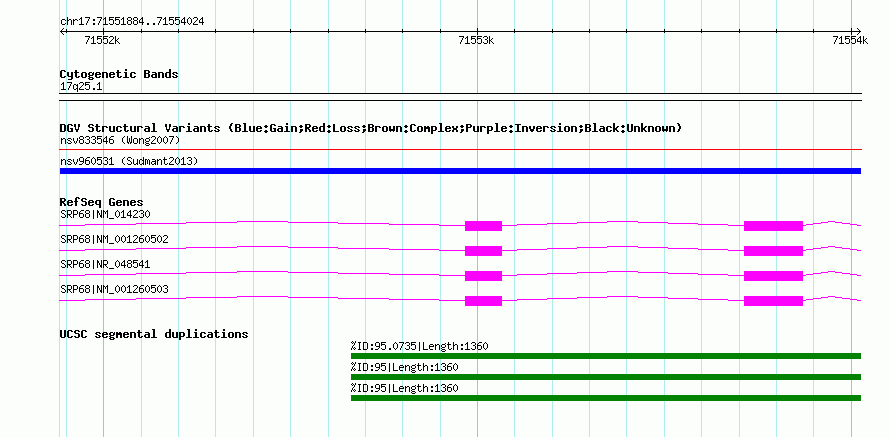Select the longer exon block of SRP68|NM_001260503
The height and width of the screenshot is (437, 890).
(774, 301)
